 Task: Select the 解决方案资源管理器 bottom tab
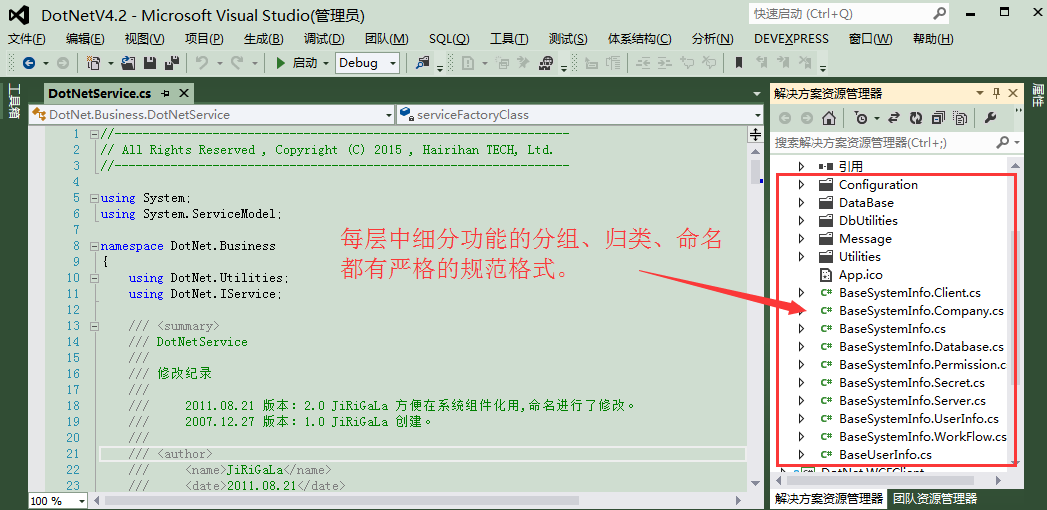point(829,499)
